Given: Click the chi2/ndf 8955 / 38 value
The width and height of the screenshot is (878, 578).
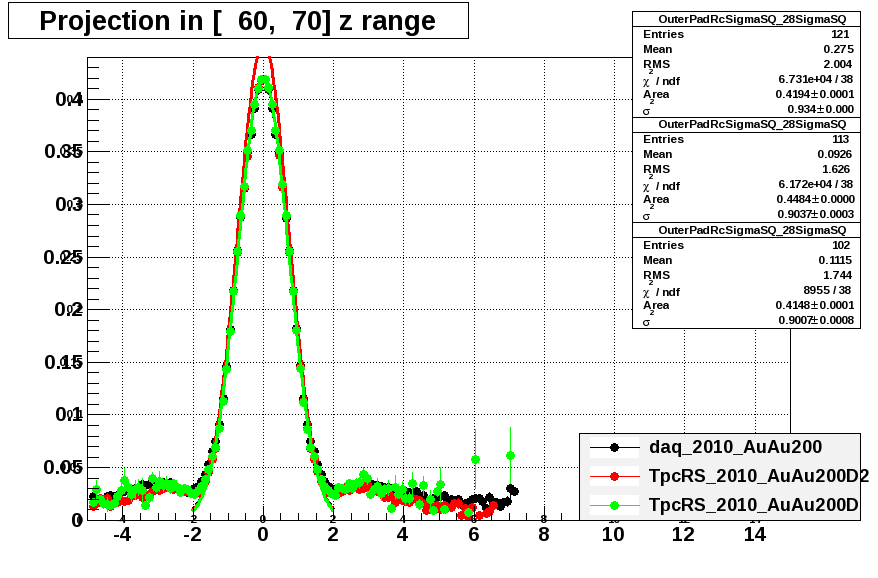Looking at the screenshot, I should click(827, 290).
